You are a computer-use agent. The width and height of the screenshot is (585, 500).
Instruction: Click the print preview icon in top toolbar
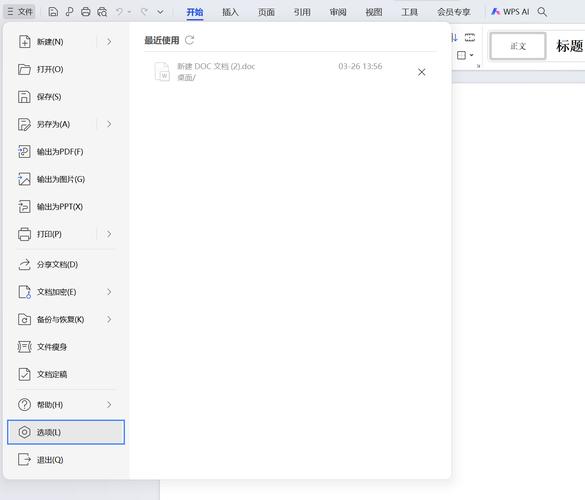point(102,12)
